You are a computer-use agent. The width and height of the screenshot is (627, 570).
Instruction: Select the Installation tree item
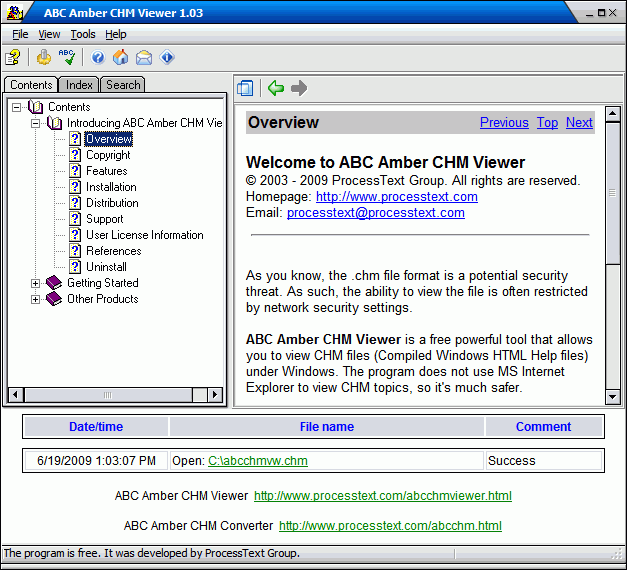(111, 187)
